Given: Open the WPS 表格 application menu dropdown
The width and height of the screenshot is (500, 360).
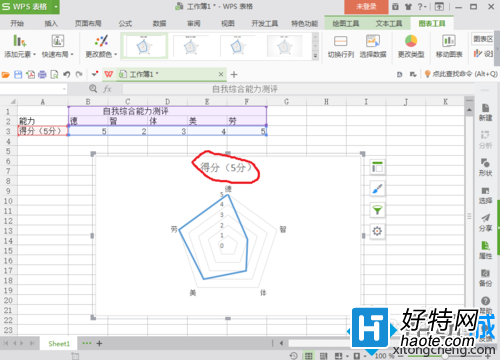Looking at the screenshot, I should tap(56, 7).
